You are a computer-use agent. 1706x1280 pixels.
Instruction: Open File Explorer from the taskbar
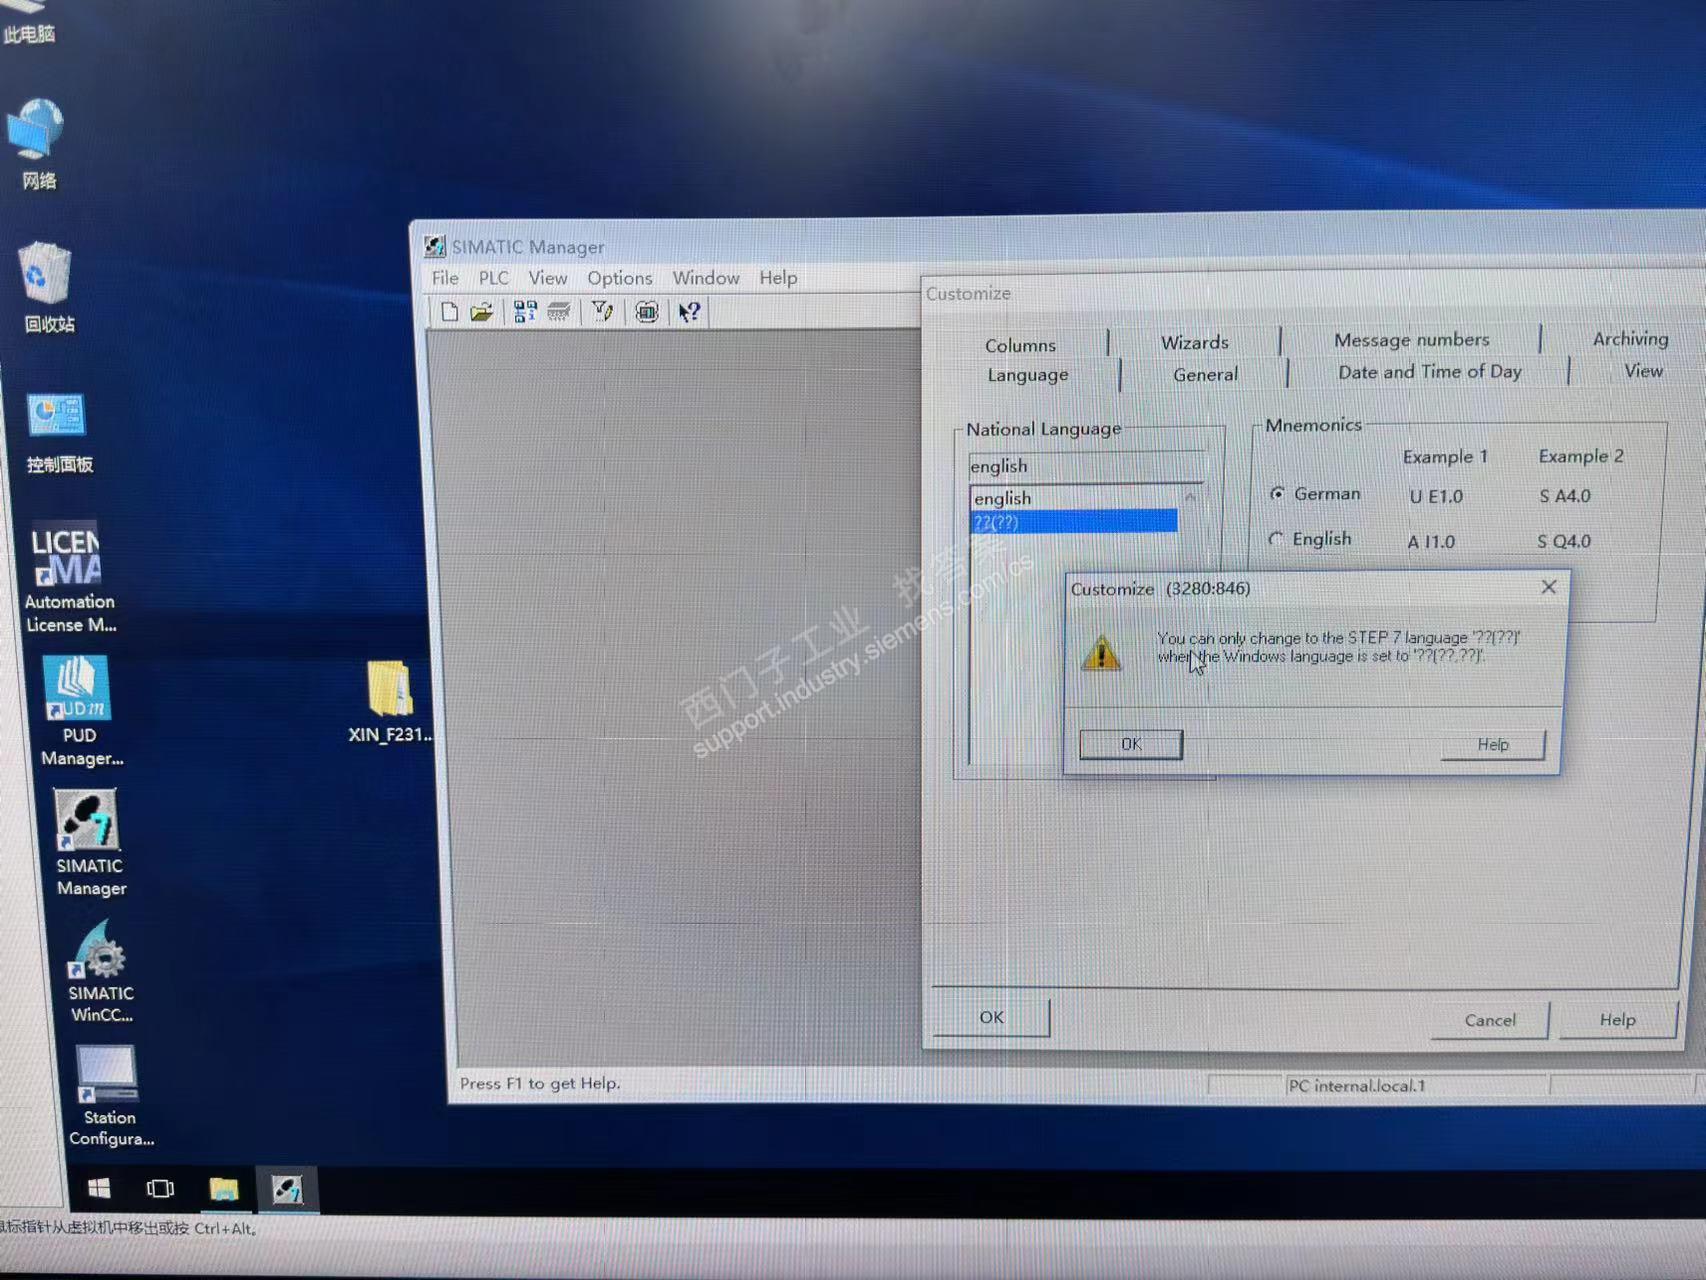point(223,1188)
